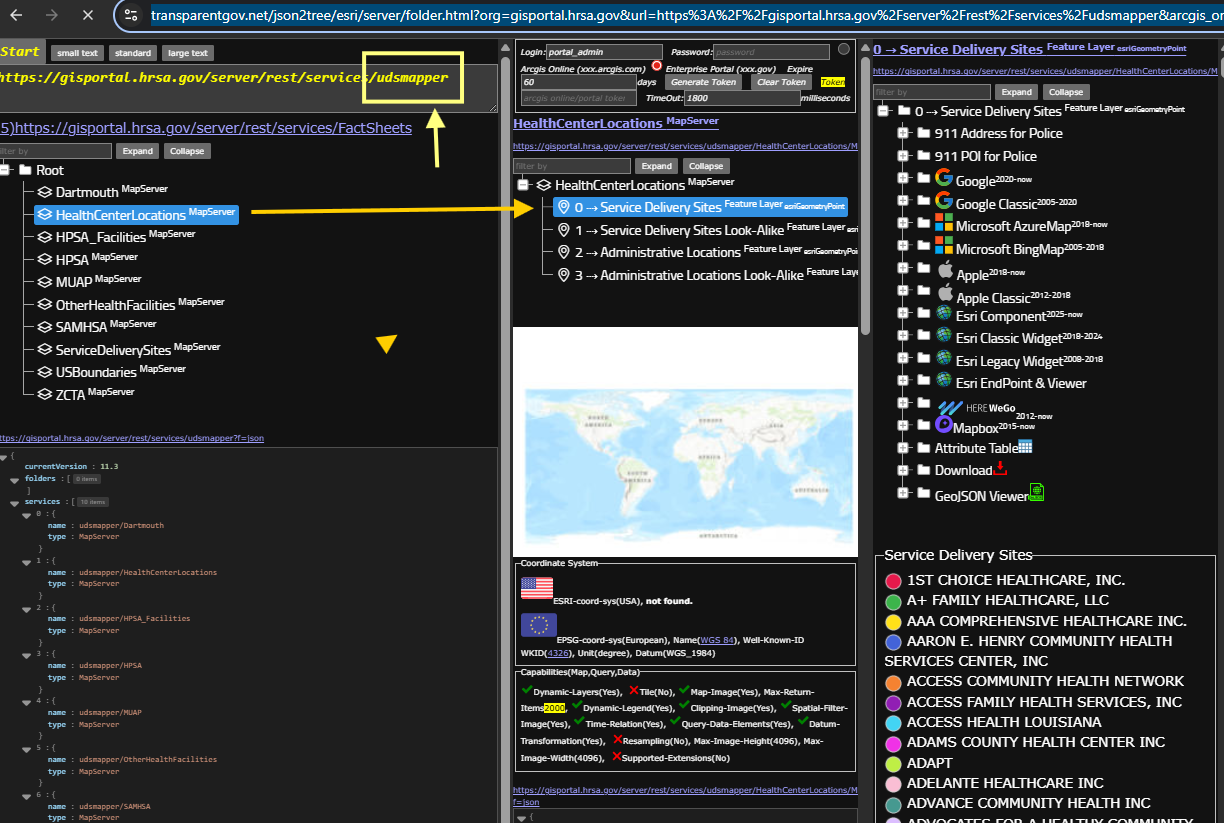1224x823 pixels.
Task: Select the Enterprise Portal radio button
Action: pyautogui.click(x=657, y=66)
